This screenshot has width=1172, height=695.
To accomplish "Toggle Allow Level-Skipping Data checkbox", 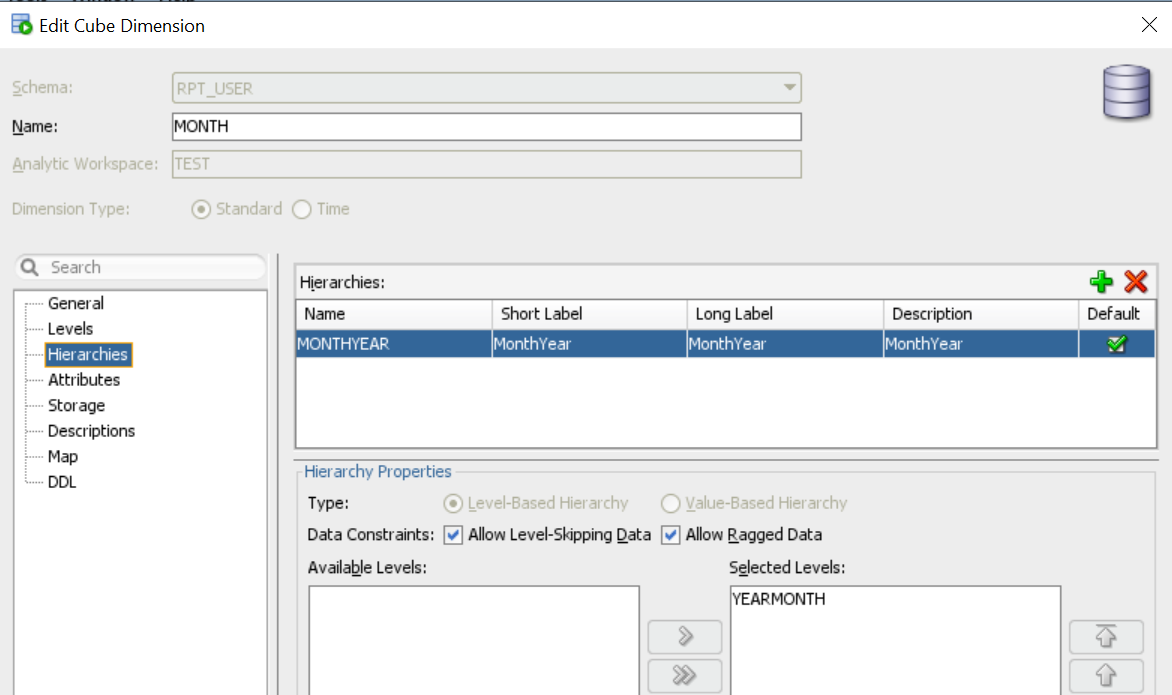I will (x=453, y=535).
